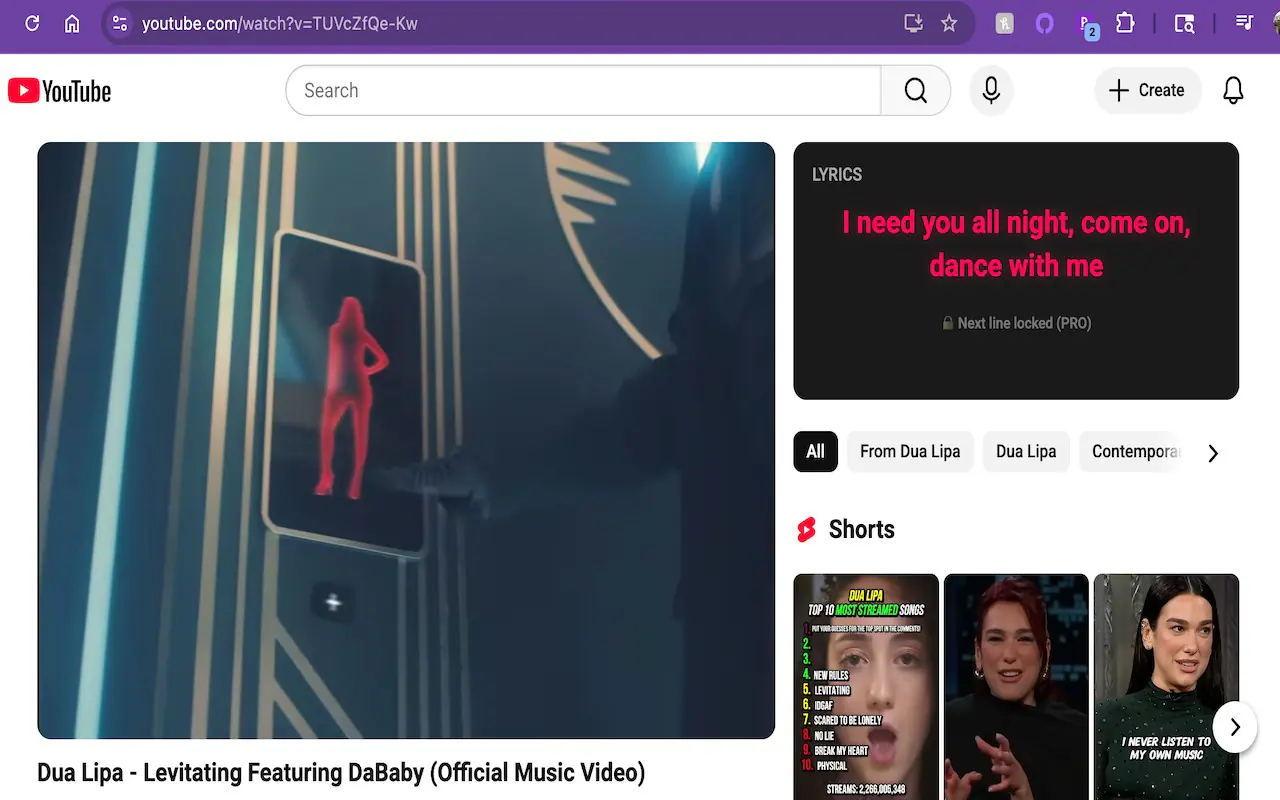Select the From Dua Lipa filter chip
This screenshot has height=800, width=1280.
910,451
